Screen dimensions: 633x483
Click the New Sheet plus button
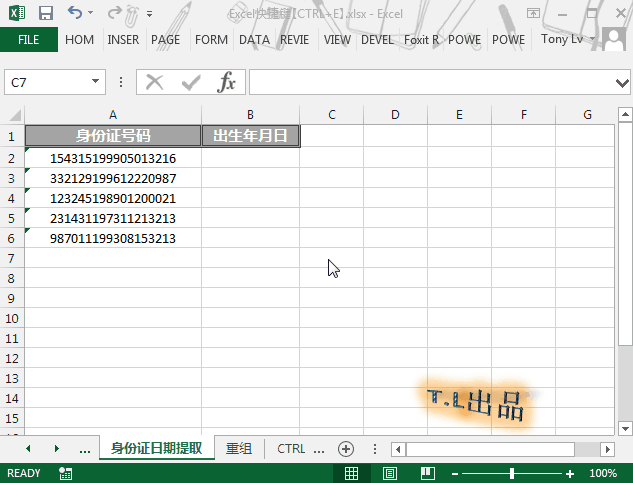click(x=346, y=449)
